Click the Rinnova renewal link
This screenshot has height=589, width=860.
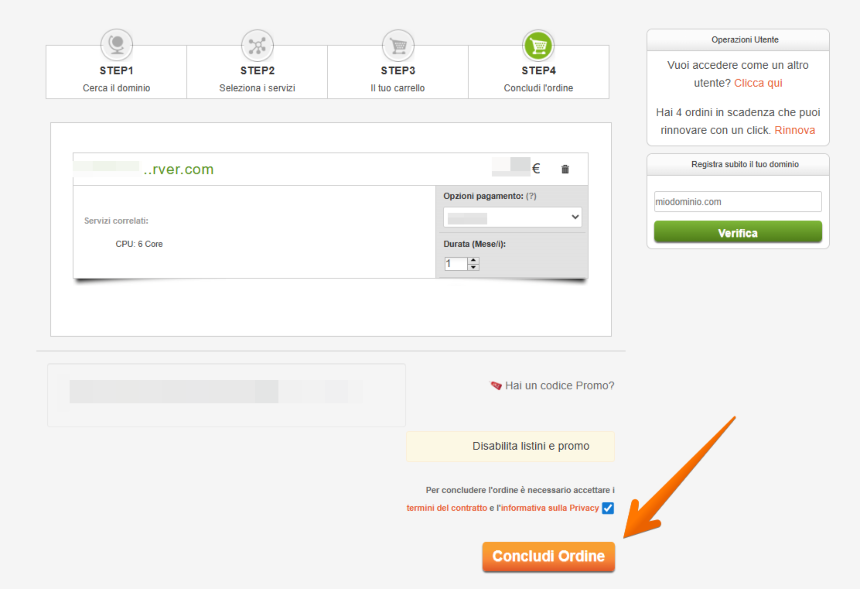coord(794,130)
